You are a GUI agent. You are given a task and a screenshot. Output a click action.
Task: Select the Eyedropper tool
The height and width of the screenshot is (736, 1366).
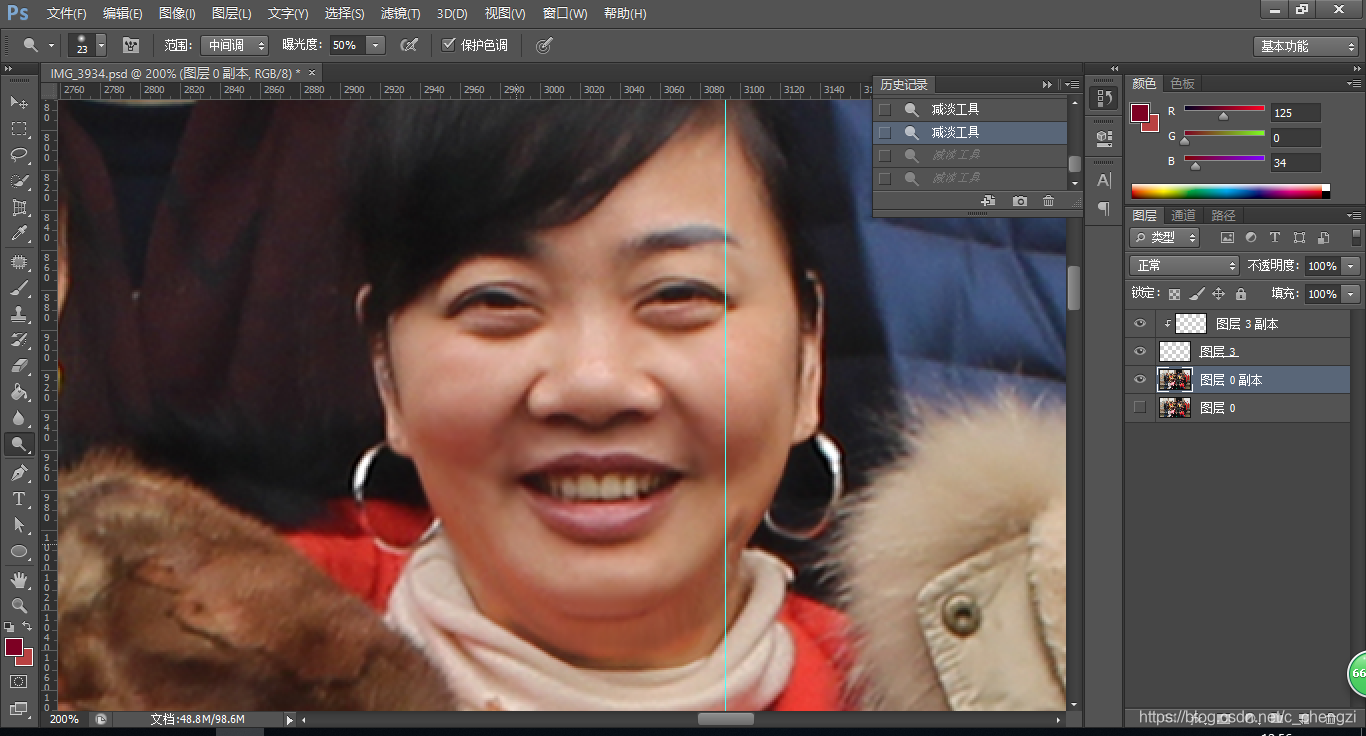pos(19,234)
